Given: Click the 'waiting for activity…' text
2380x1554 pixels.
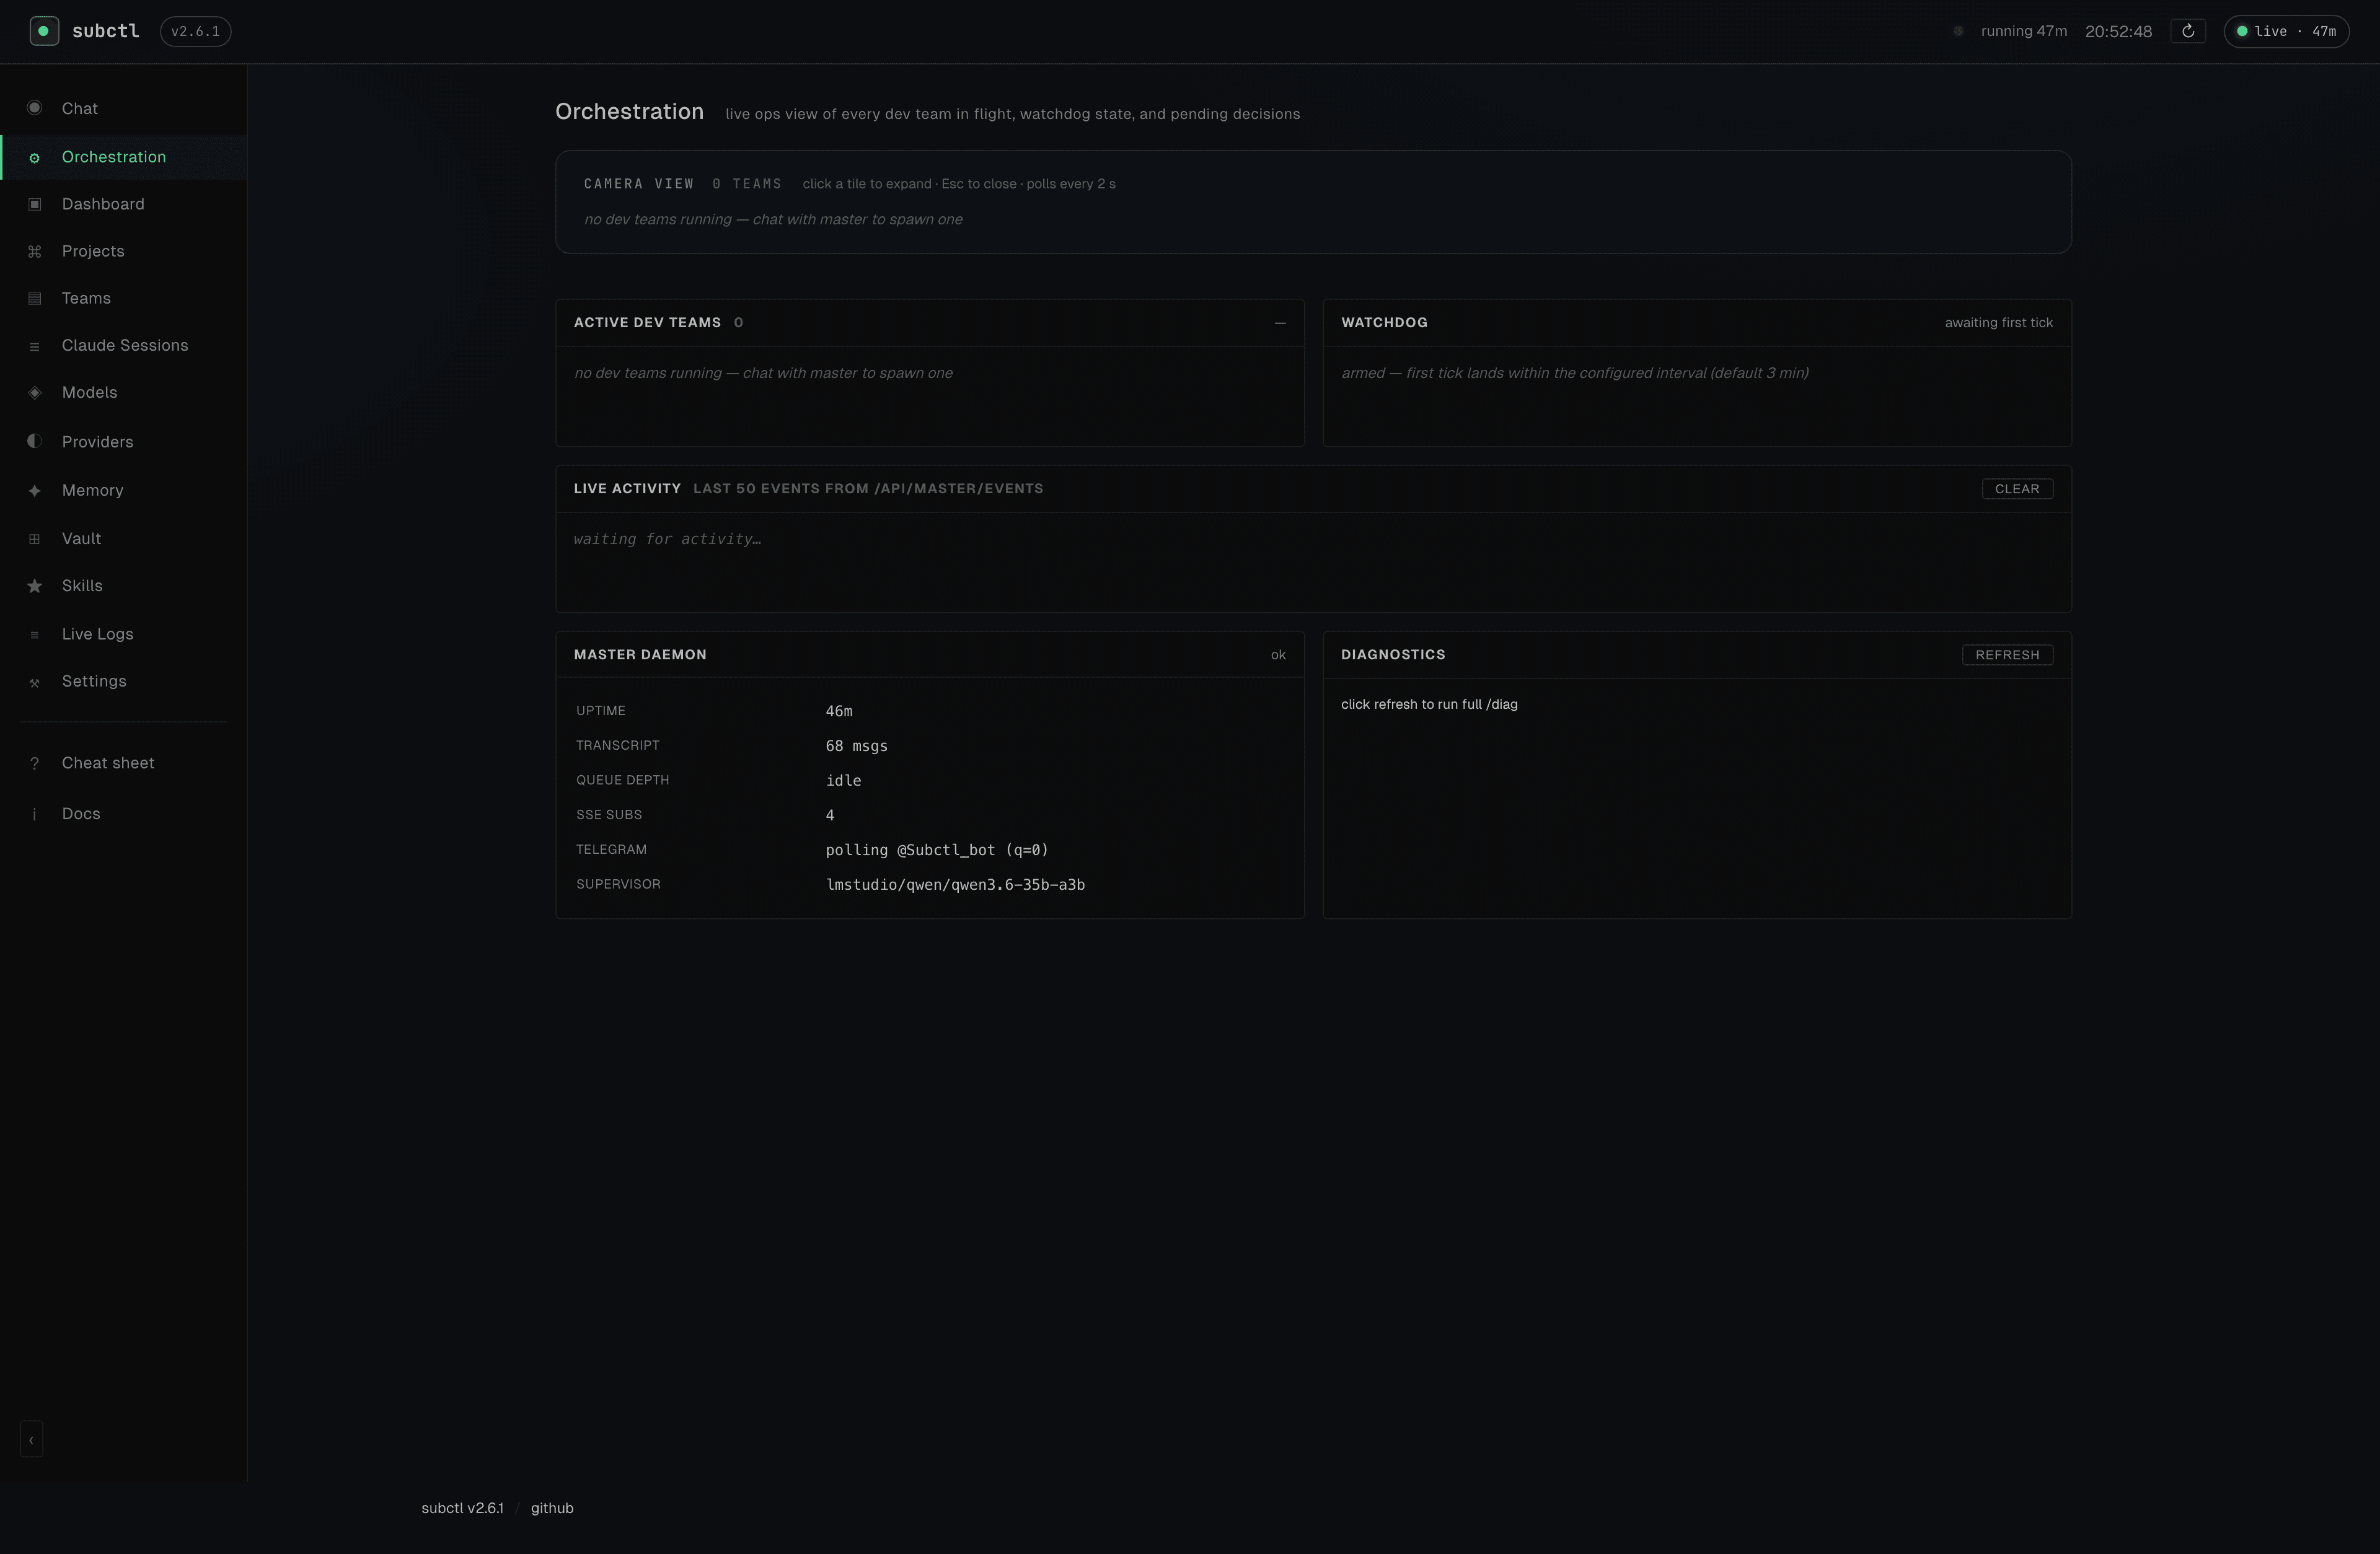Looking at the screenshot, I should [x=667, y=539].
